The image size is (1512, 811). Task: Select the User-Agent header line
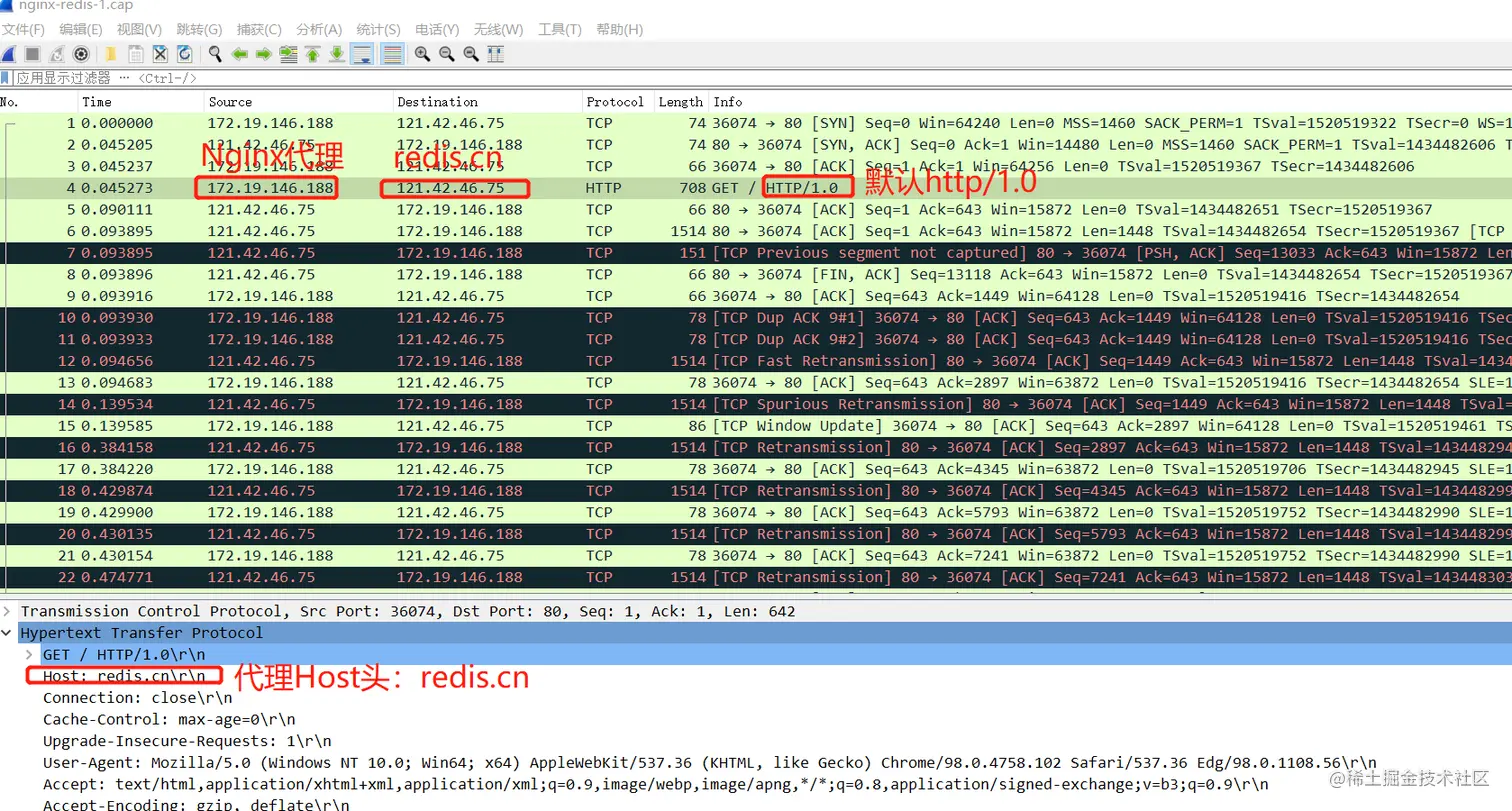pos(710,763)
